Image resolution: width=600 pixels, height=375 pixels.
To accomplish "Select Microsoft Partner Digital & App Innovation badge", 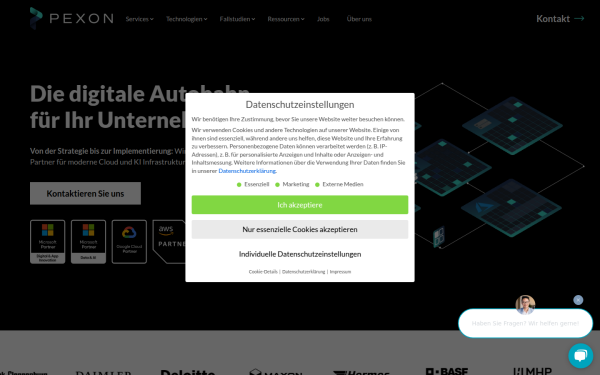I will (47, 241).
